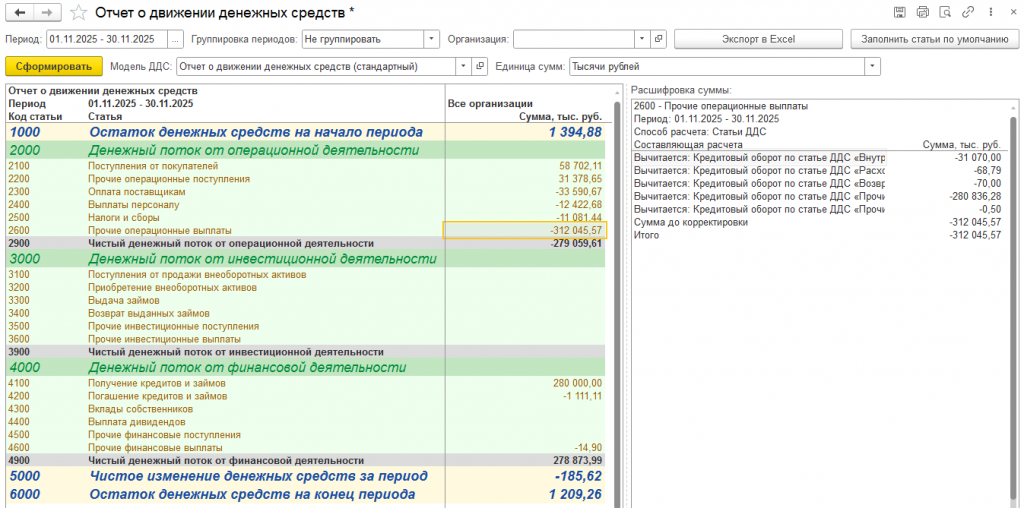
Task: Open print preview icon in the header
Action: click(x=944, y=12)
